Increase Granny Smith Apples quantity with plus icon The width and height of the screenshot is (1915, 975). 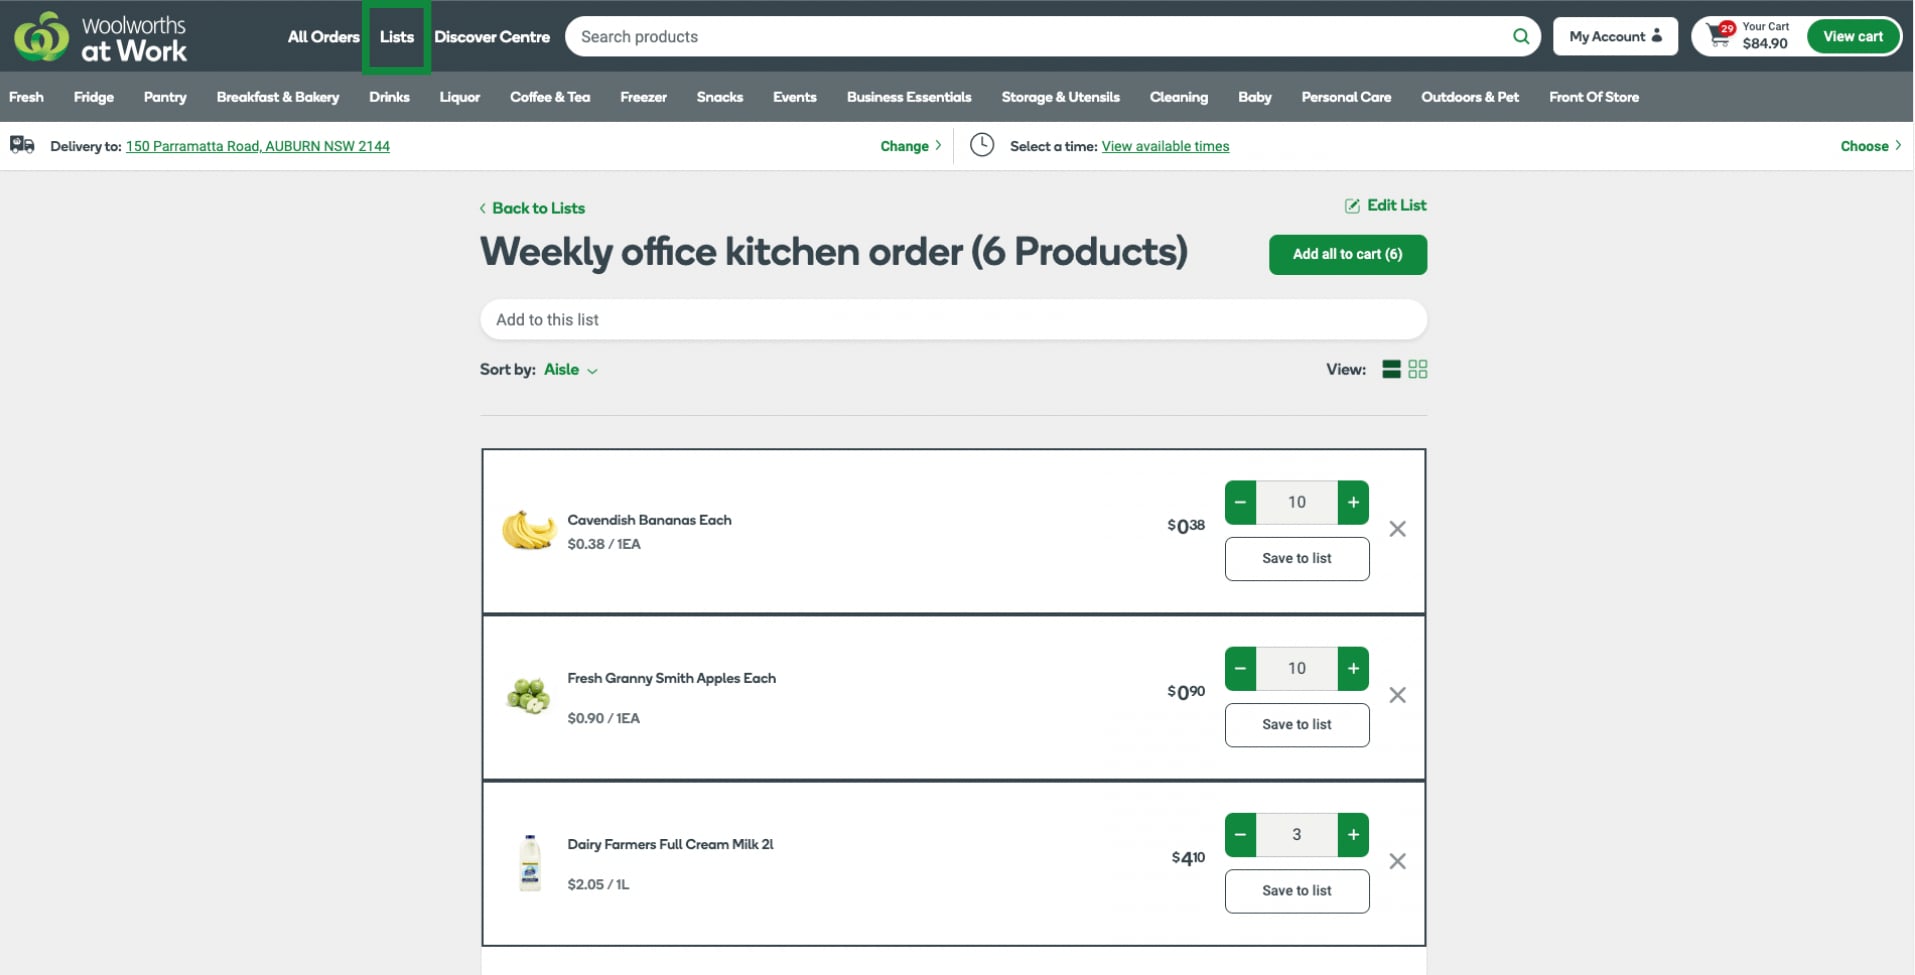tap(1353, 668)
